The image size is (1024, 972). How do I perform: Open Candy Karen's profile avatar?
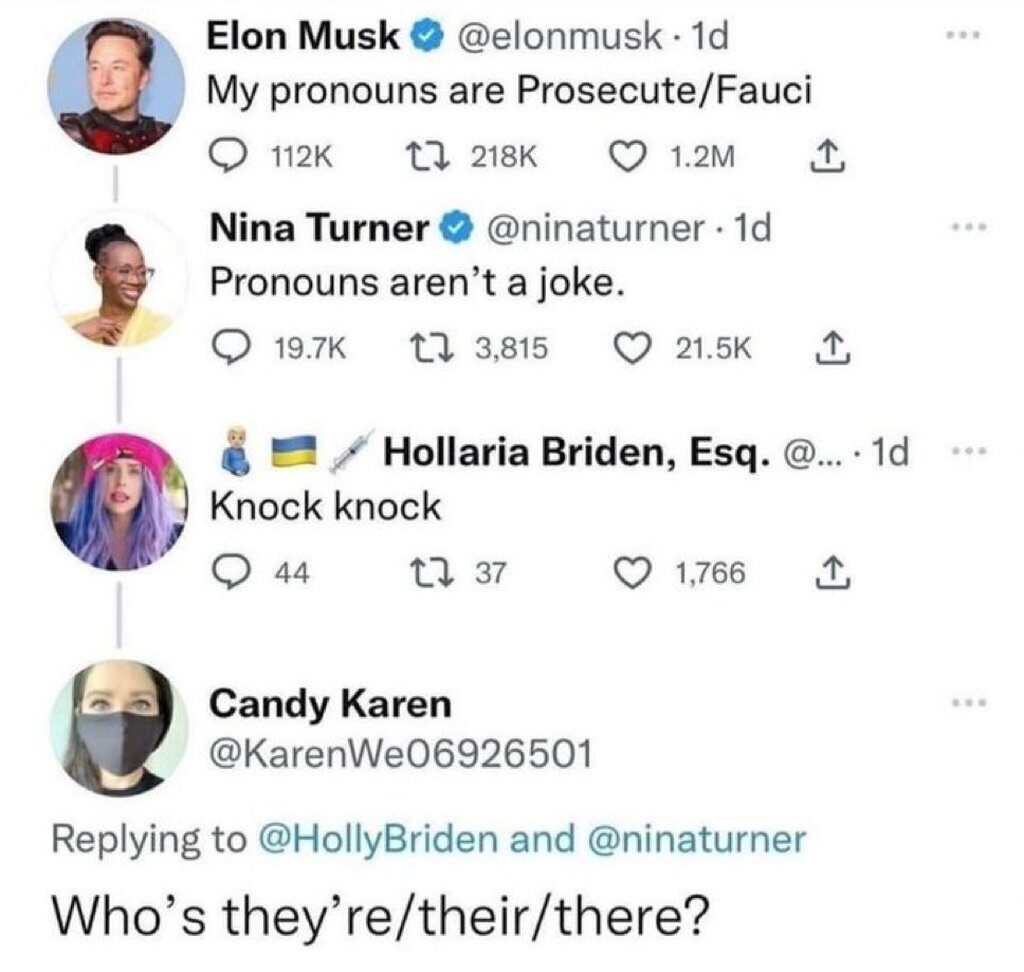point(119,728)
